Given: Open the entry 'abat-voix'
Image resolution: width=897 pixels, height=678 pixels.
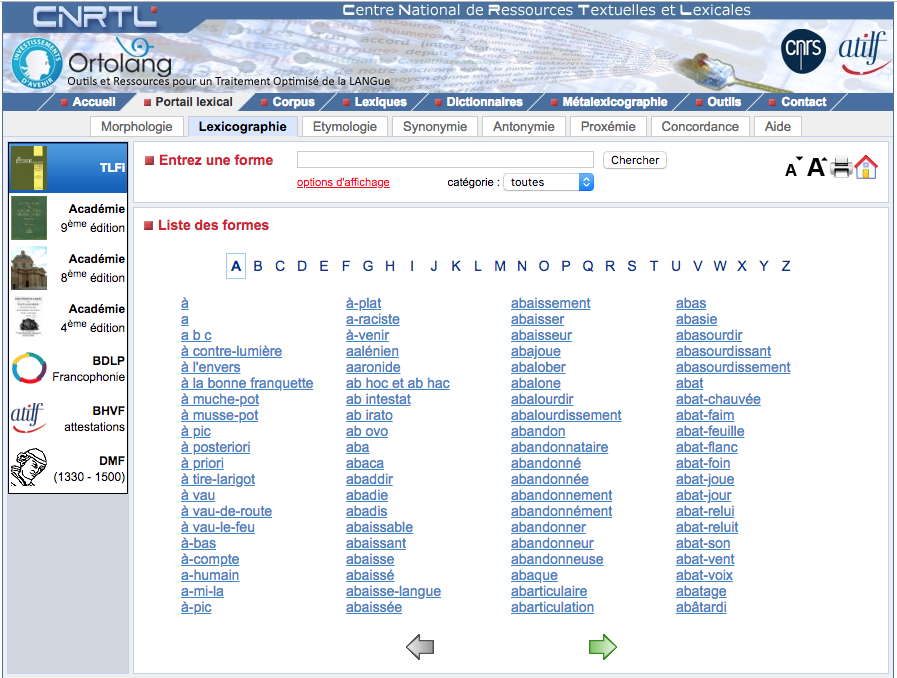Looking at the screenshot, I should point(704,575).
